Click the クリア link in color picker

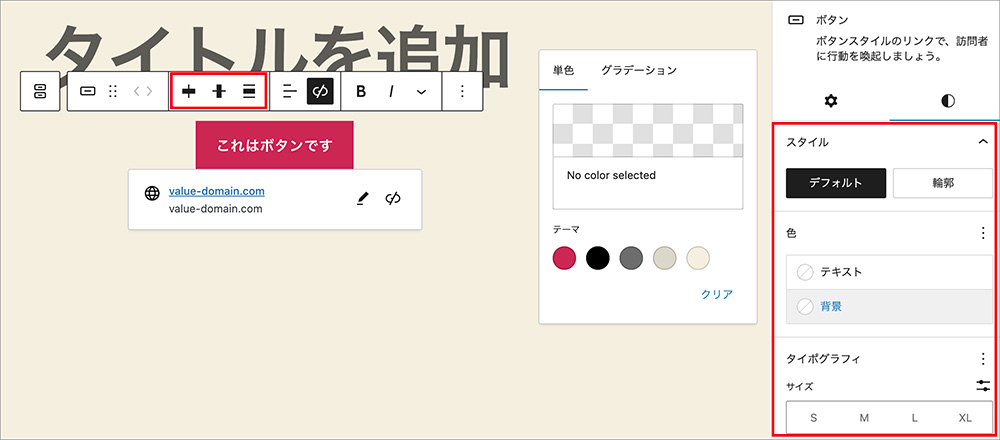click(x=716, y=294)
